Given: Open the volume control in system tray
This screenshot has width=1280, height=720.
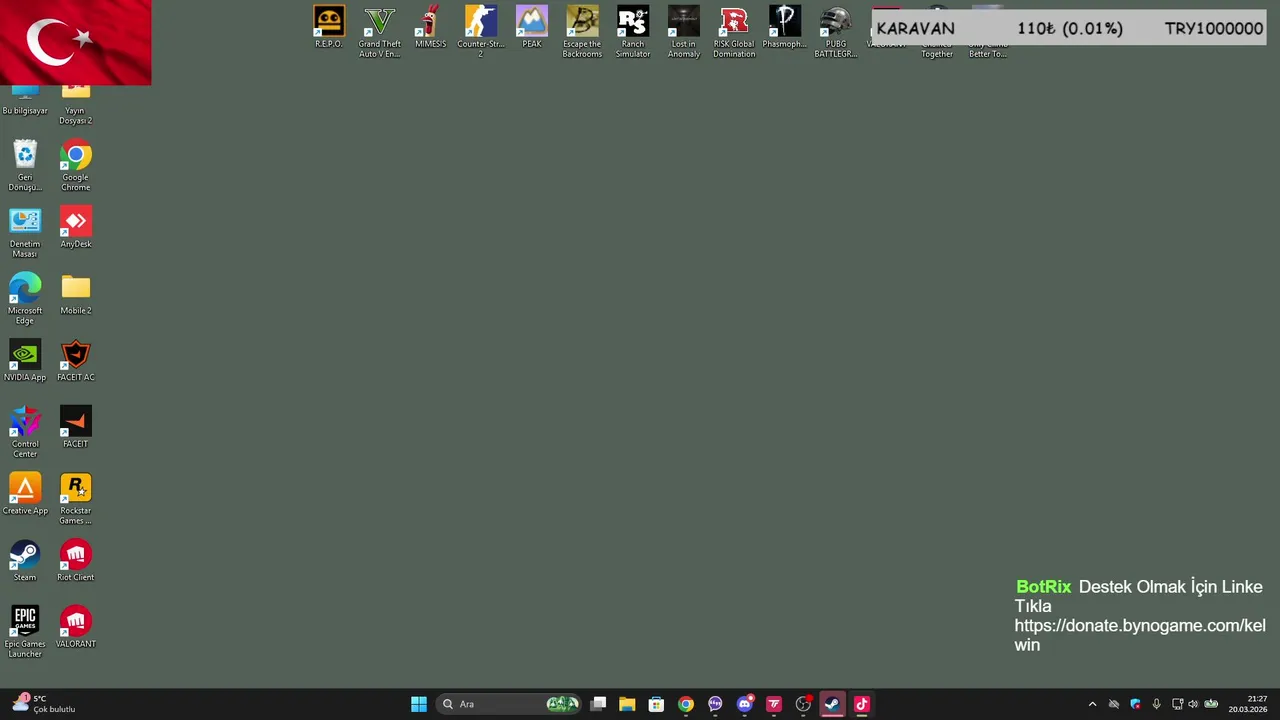Looking at the screenshot, I should [1193, 704].
